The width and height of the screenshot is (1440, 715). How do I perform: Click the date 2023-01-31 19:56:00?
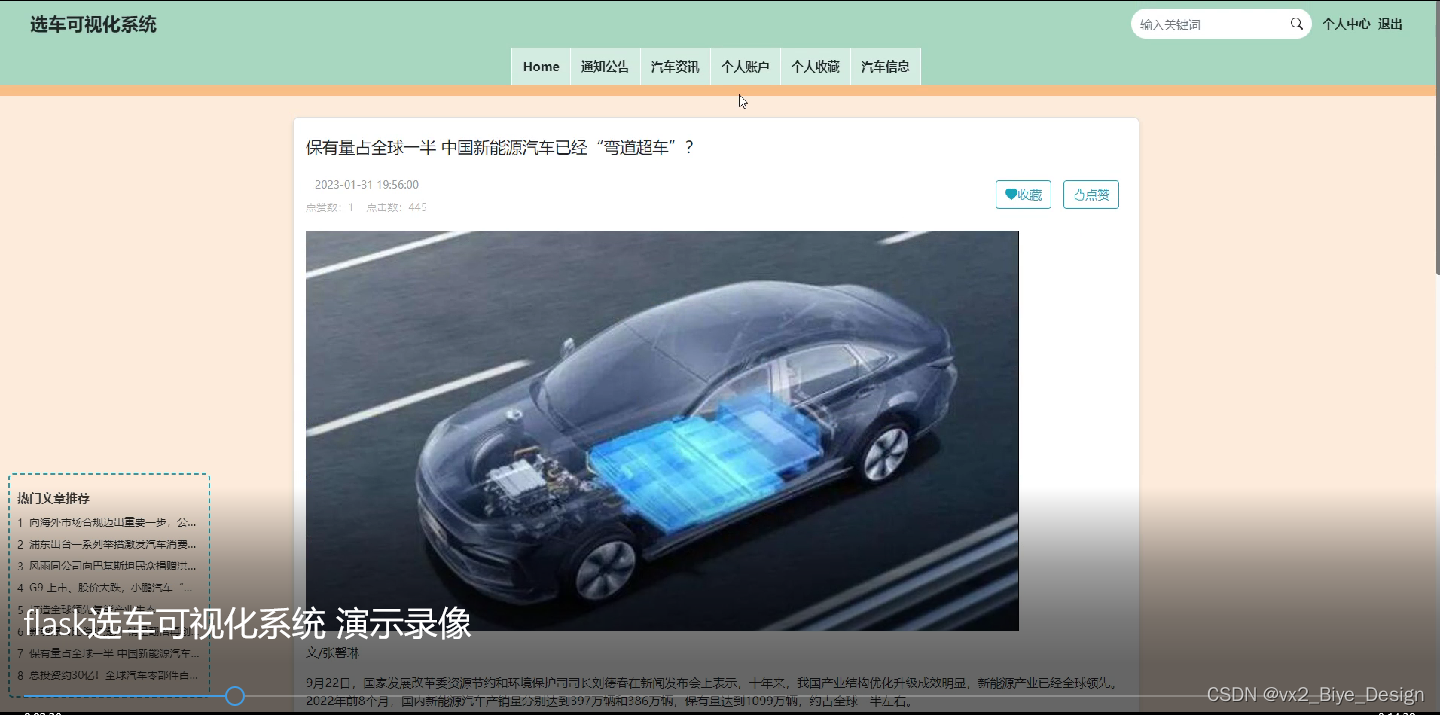pyautogui.click(x=366, y=185)
